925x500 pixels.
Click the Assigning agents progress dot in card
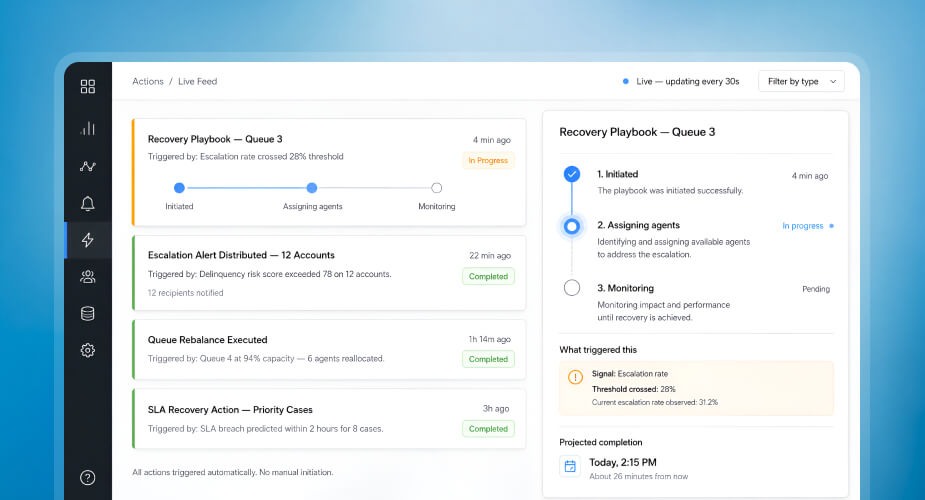[x=312, y=188]
